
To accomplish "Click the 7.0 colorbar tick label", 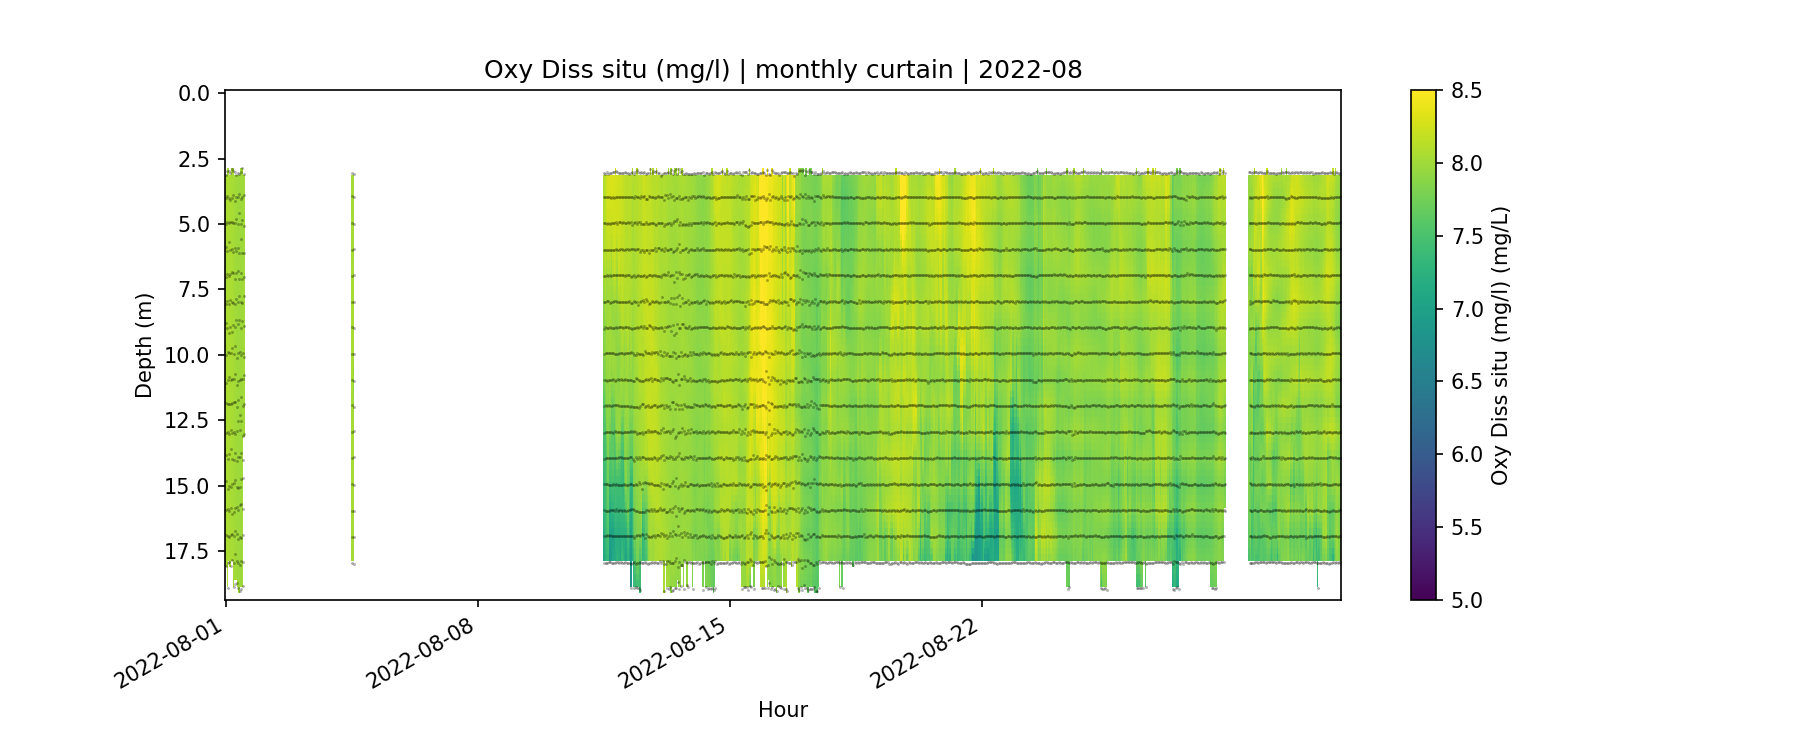I will tap(1466, 309).
